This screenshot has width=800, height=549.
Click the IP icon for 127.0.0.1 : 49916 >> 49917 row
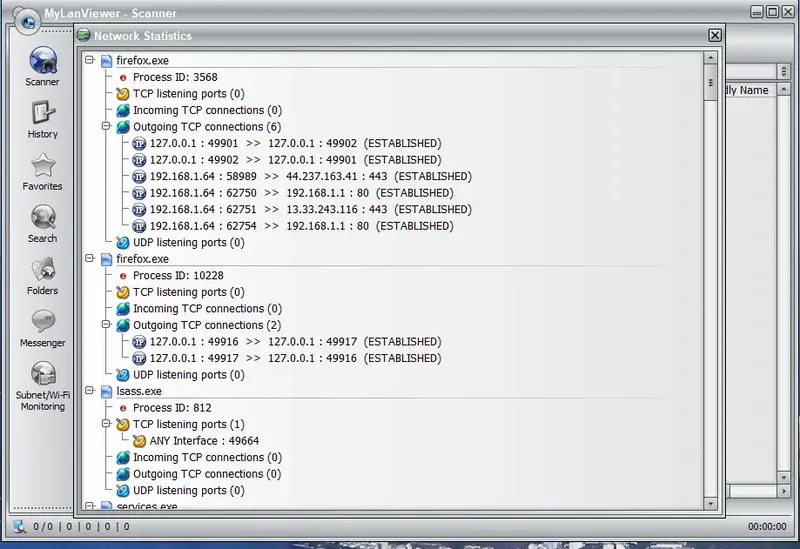coord(139,342)
